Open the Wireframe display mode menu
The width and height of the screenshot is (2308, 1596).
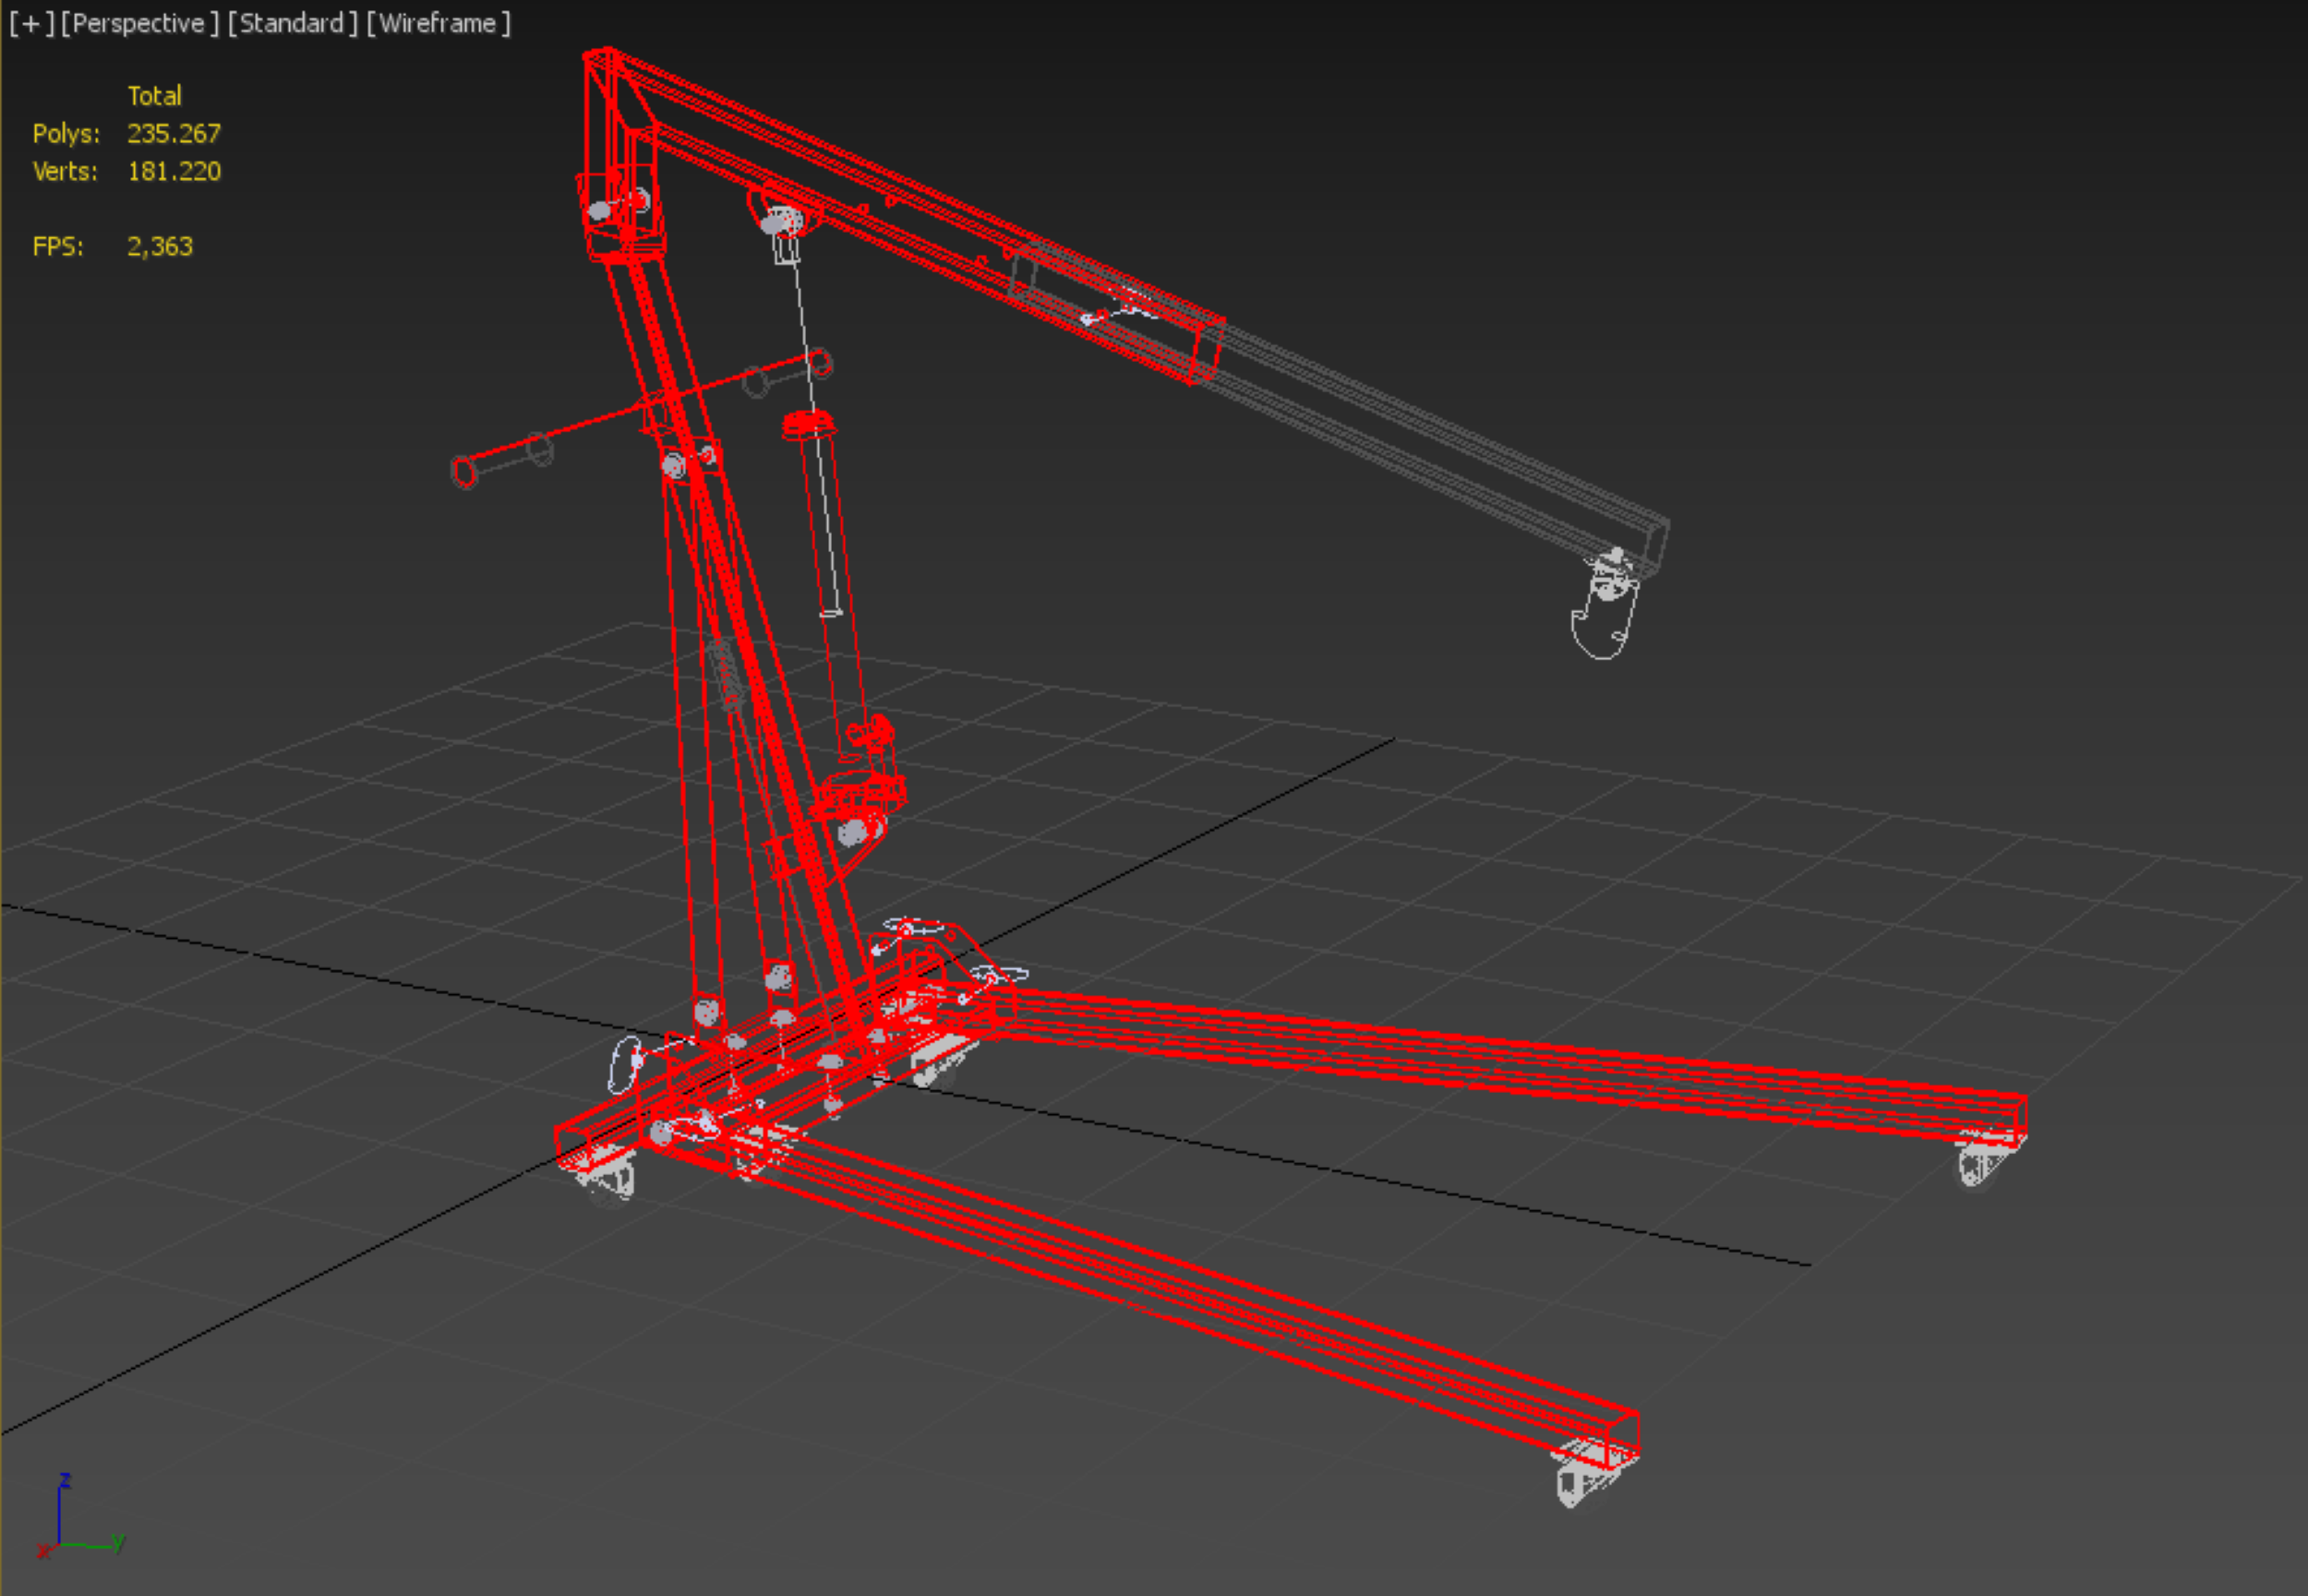pyautogui.click(x=438, y=23)
